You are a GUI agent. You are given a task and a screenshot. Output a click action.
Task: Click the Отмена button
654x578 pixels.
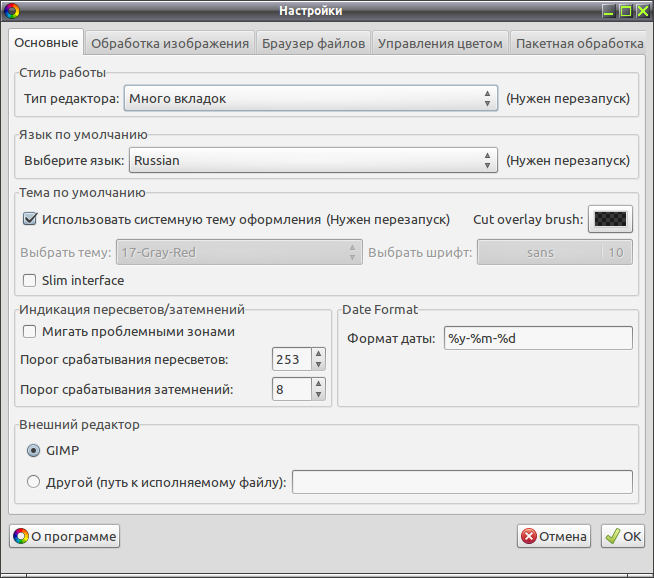(554, 536)
